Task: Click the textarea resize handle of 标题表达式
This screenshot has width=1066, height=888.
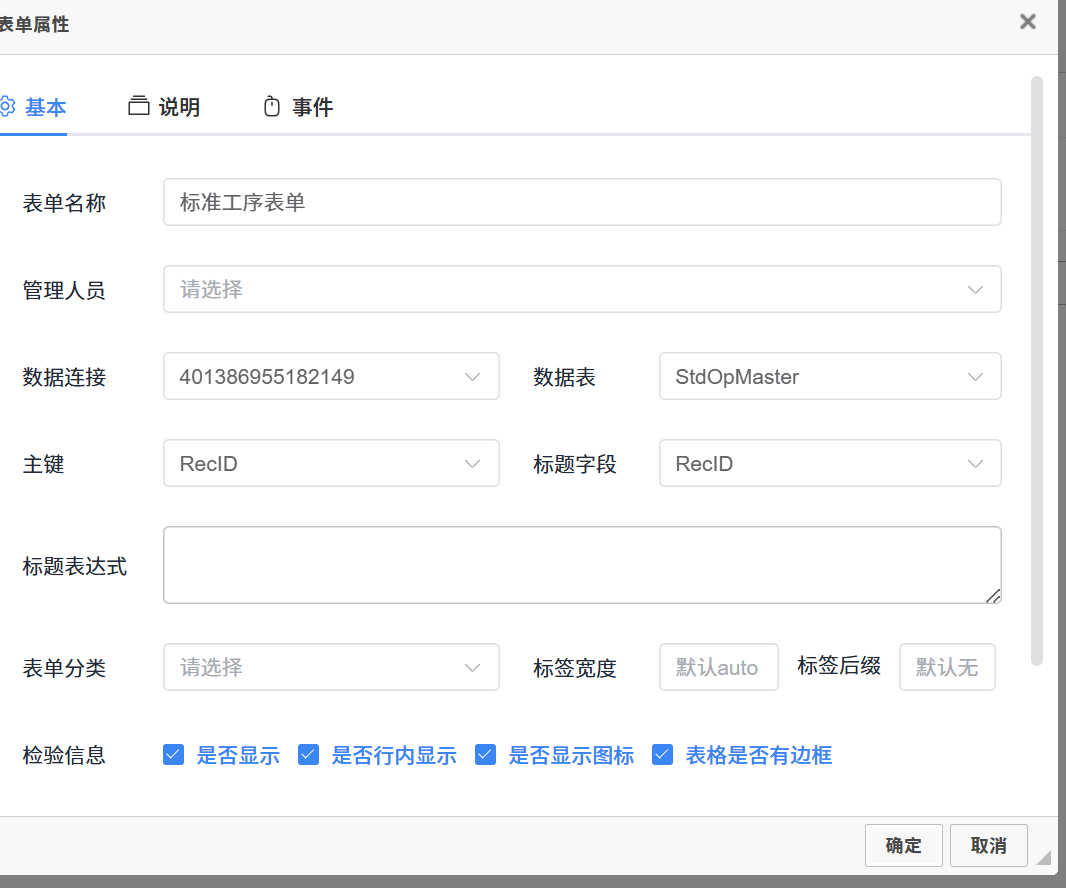Action: 992,595
